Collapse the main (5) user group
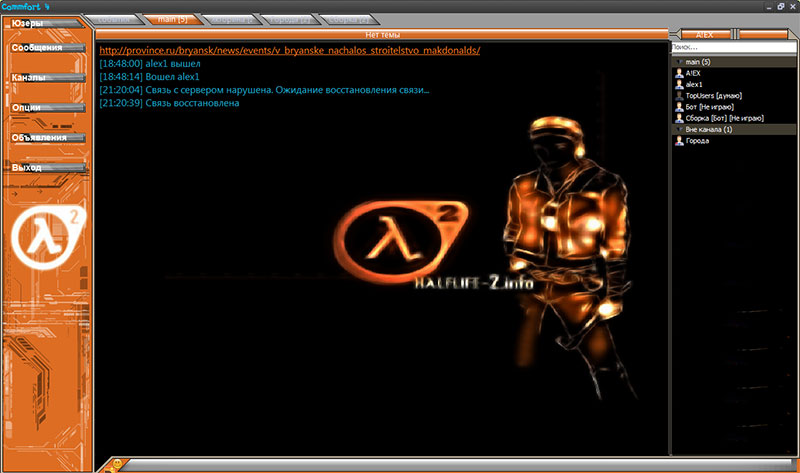The height and width of the screenshot is (473, 800). pyautogui.click(x=678, y=62)
